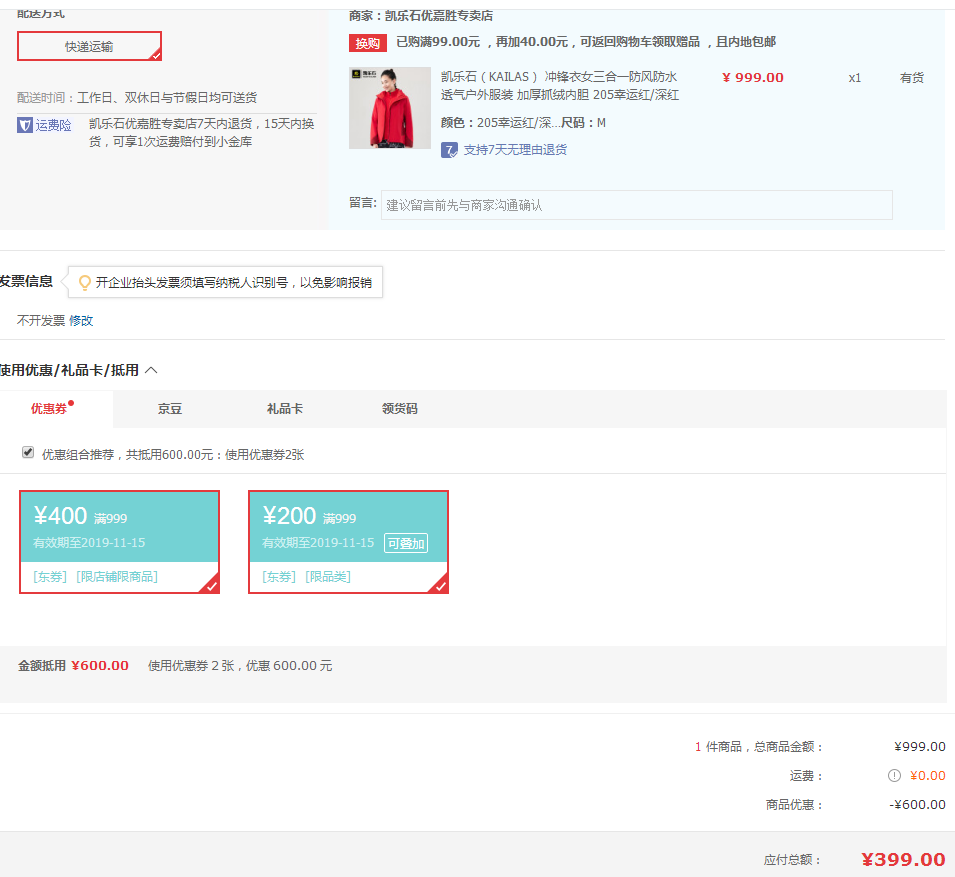Click the shipping fee info icon

pos(894,776)
